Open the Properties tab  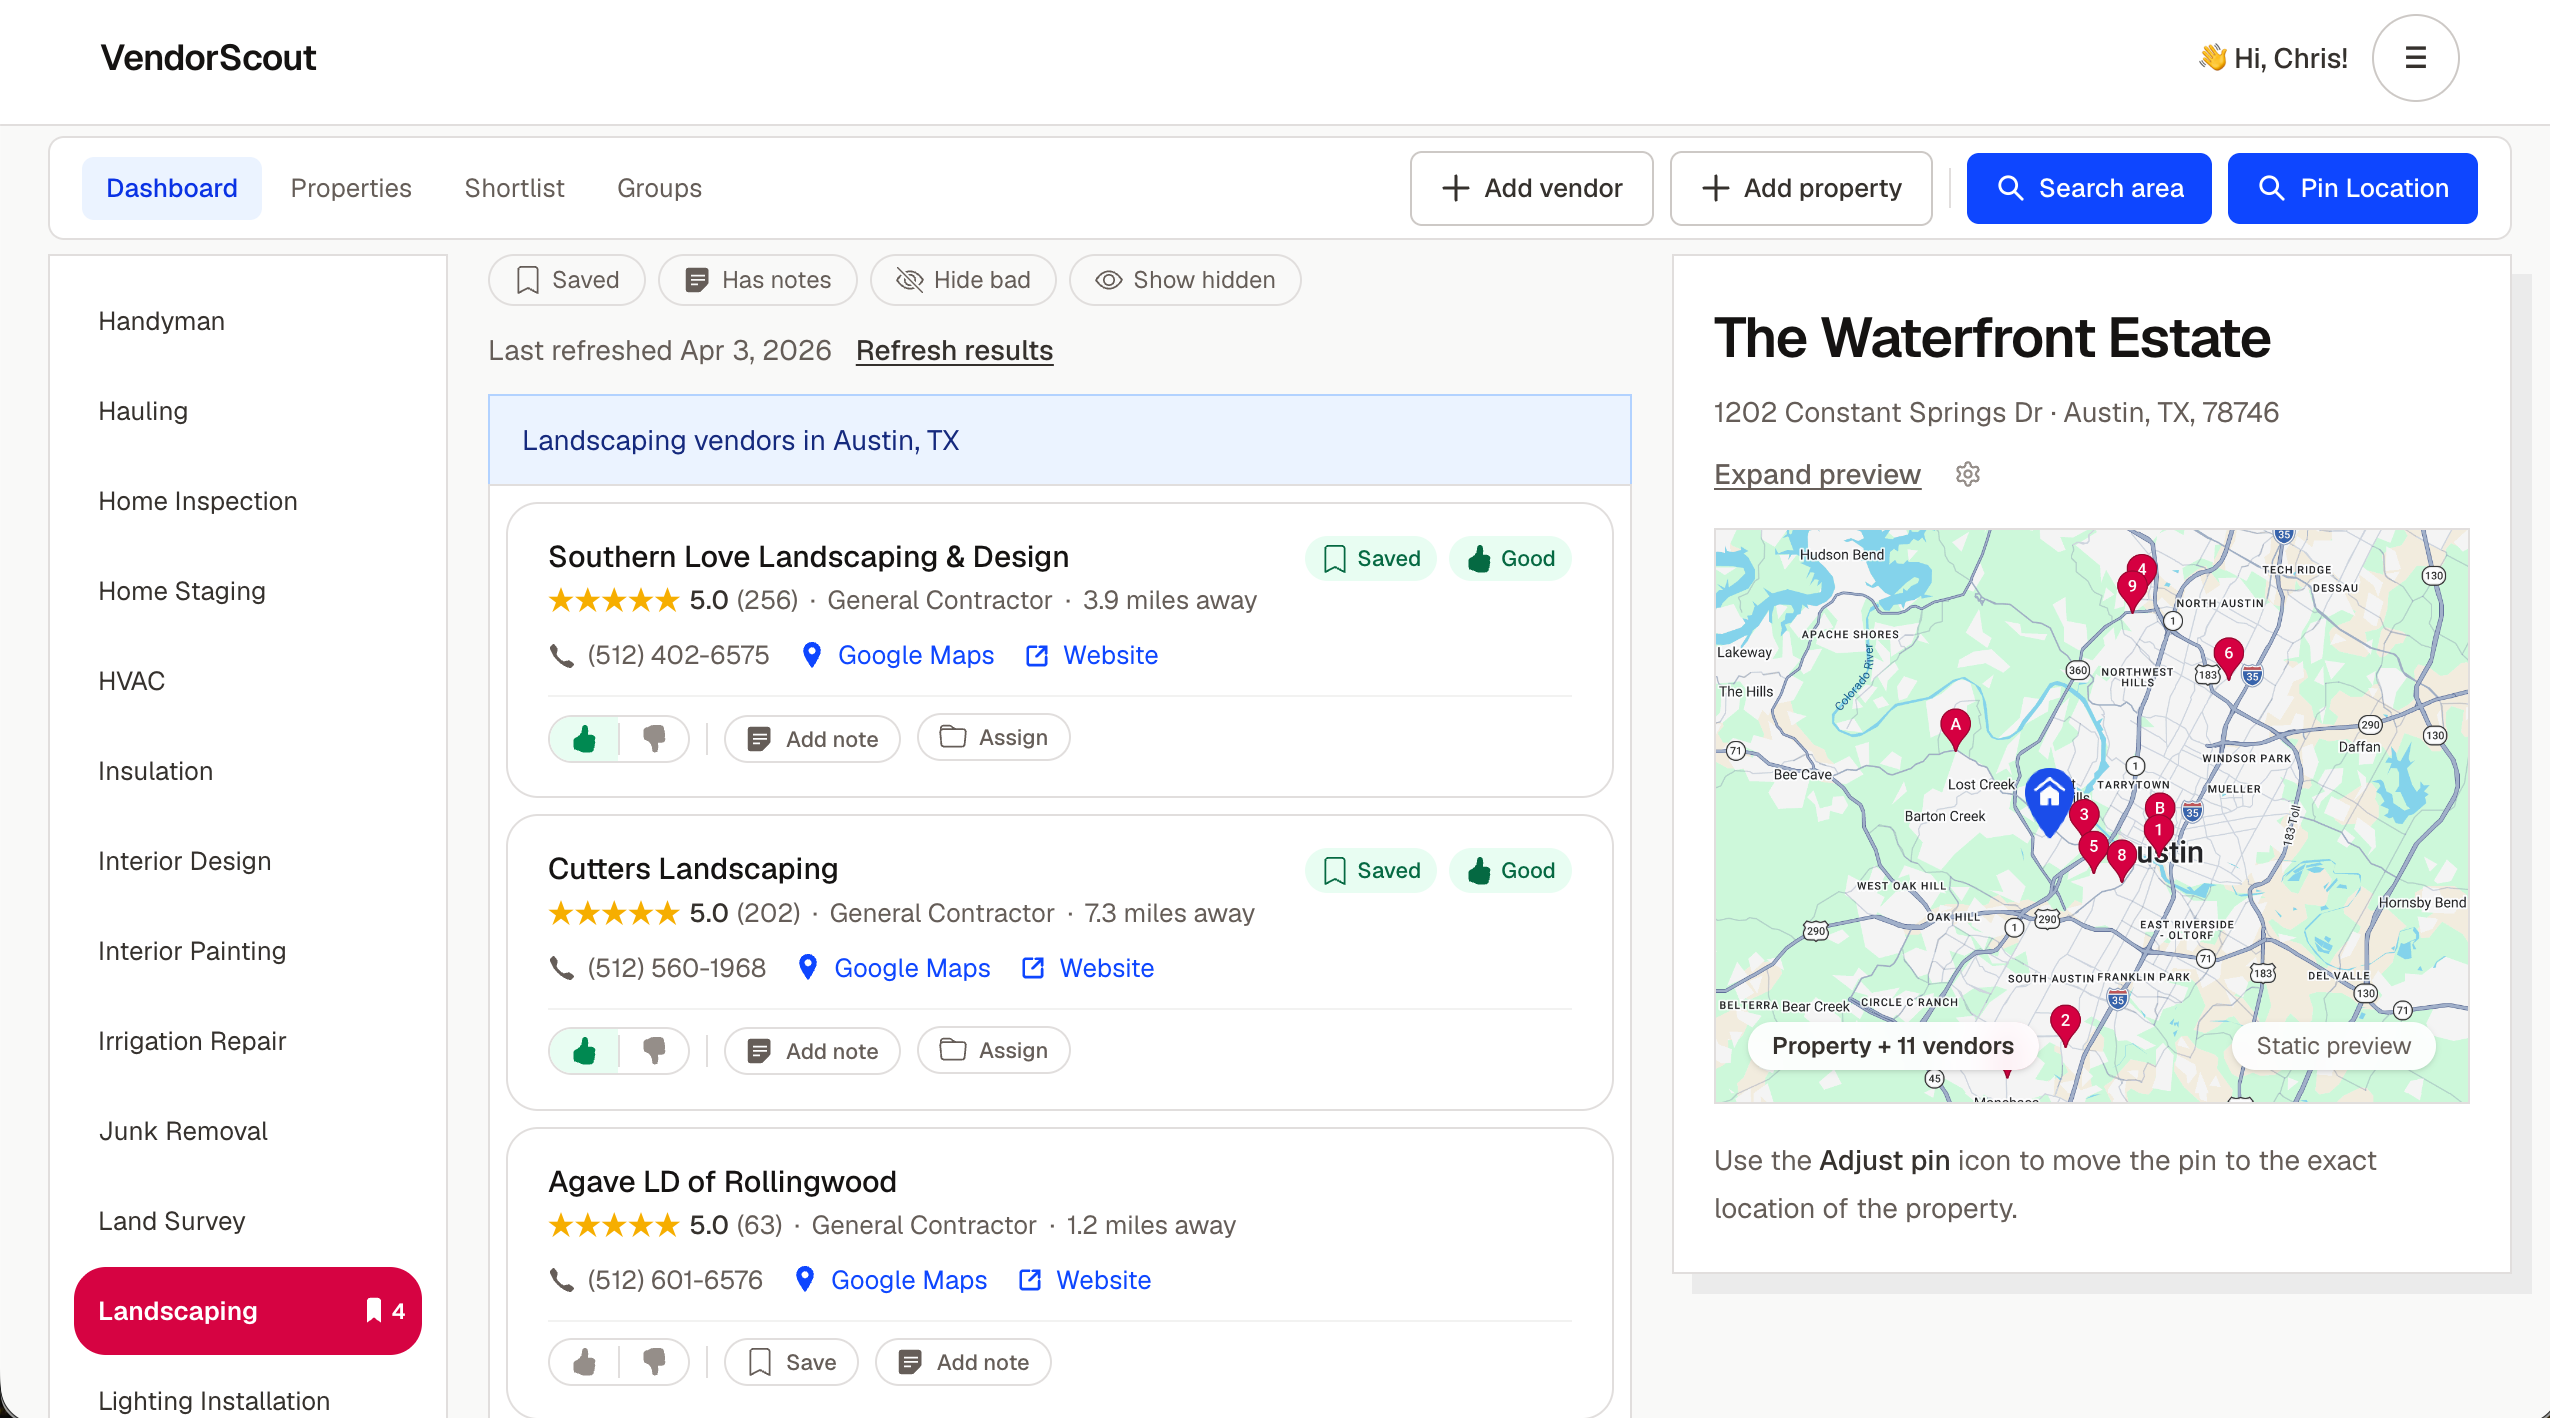(351, 188)
